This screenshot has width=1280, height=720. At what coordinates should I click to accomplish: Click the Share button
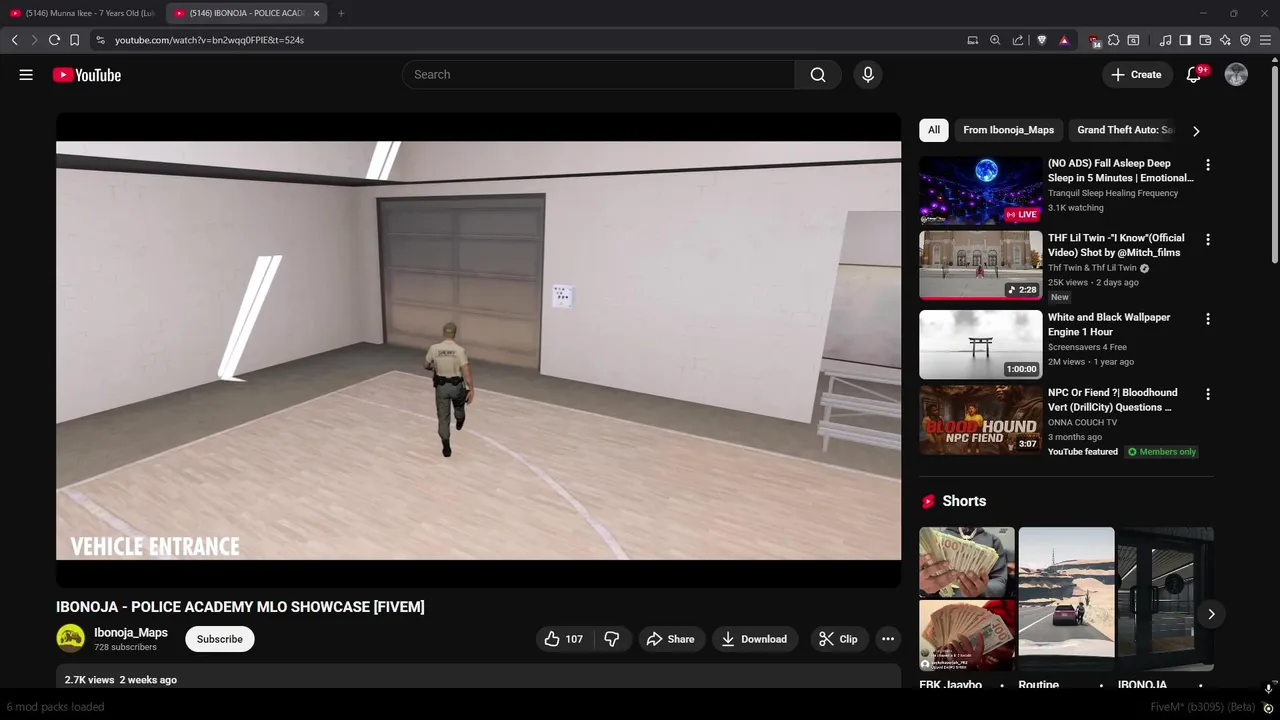[670, 639]
